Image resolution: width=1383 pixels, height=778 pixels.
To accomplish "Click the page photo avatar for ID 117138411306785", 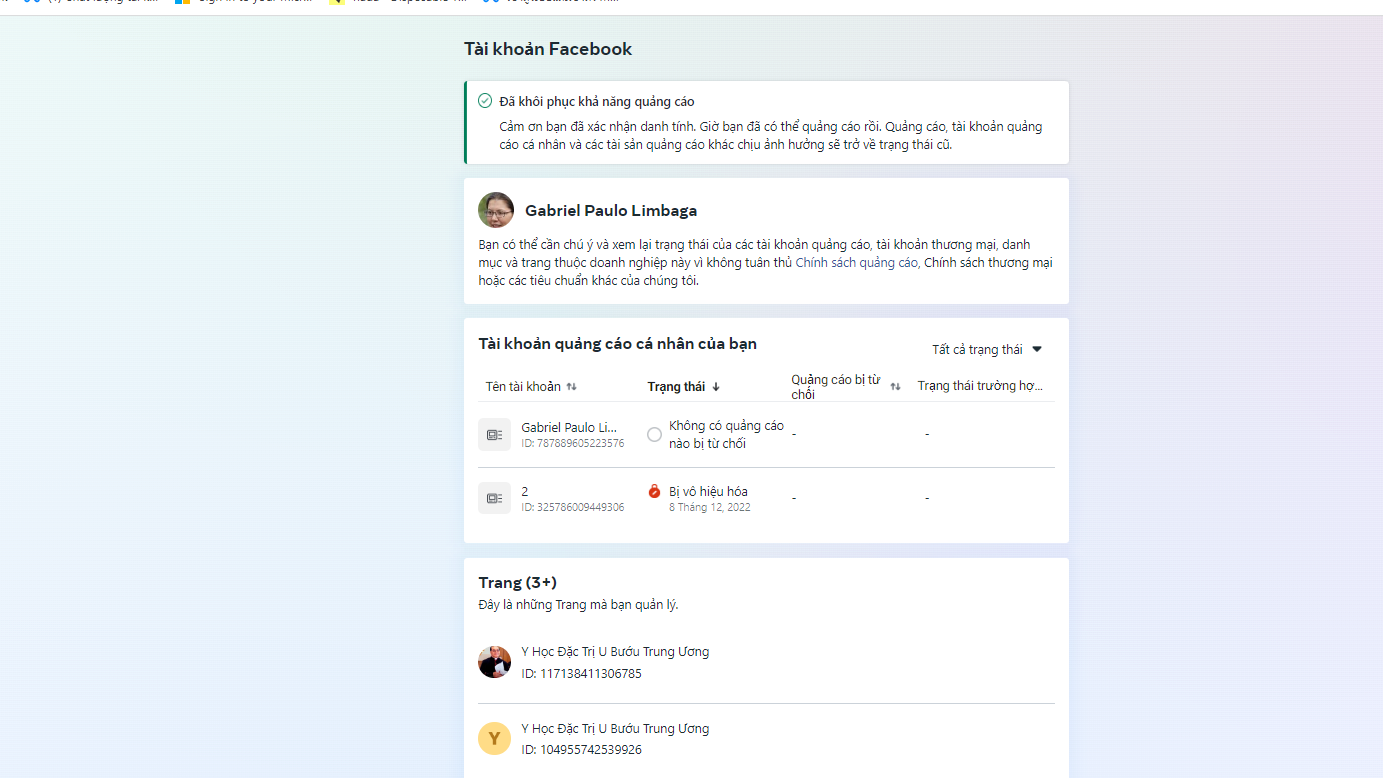I will pyautogui.click(x=494, y=662).
